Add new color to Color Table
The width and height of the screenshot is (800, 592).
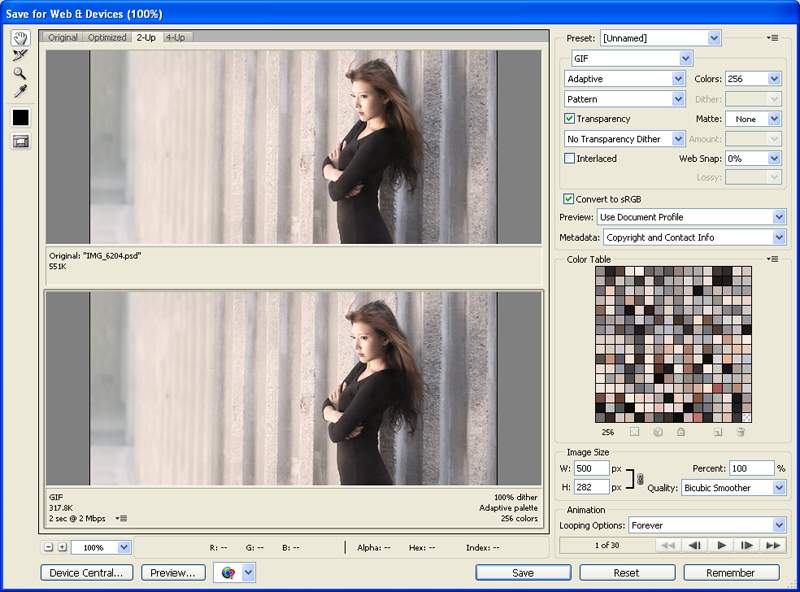pyautogui.click(x=718, y=432)
